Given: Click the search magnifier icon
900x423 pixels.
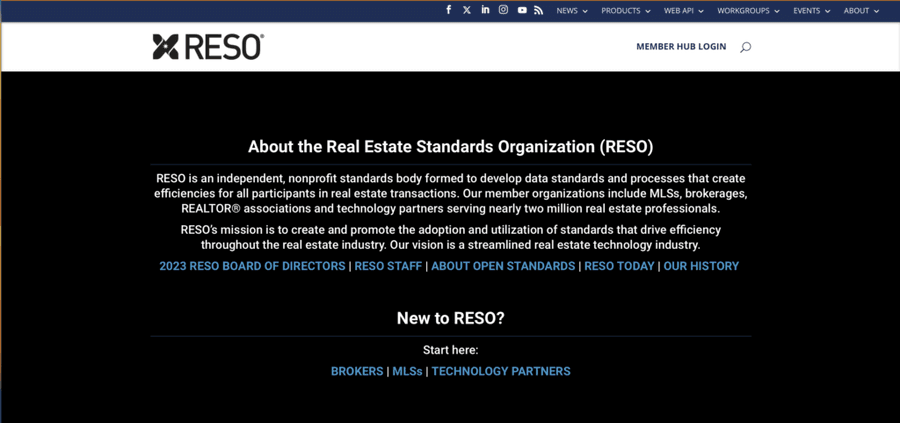Looking at the screenshot, I should click(x=745, y=47).
